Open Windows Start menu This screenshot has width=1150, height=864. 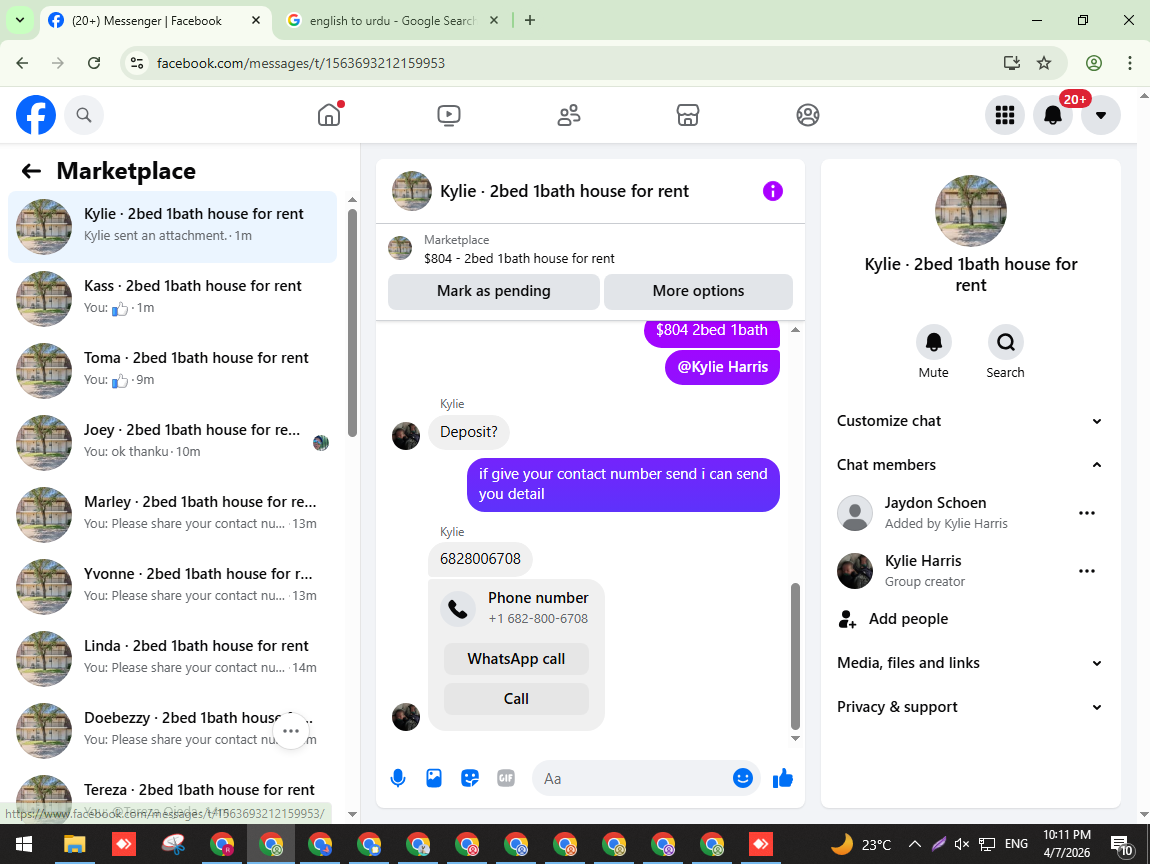tap(23, 845)
